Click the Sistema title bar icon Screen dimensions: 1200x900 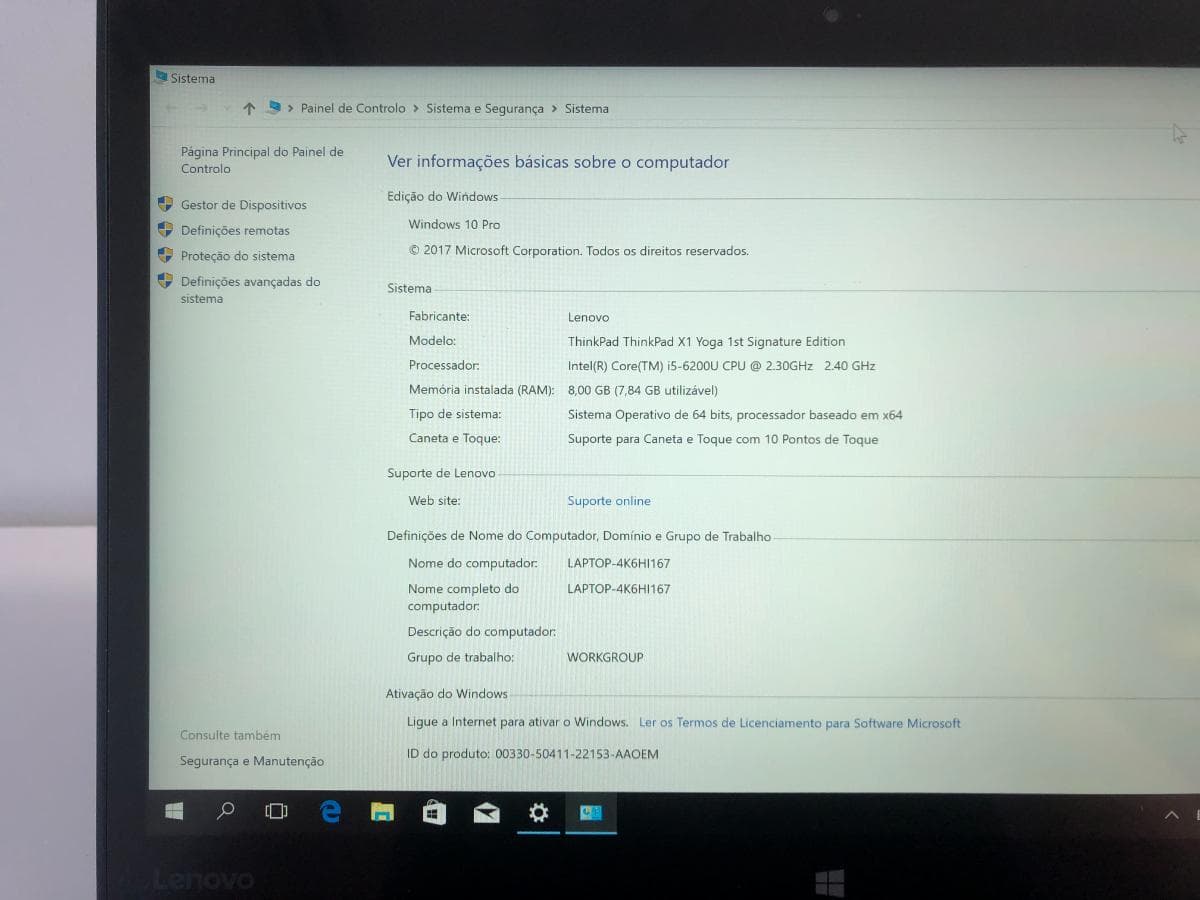(x=161, y=77)
